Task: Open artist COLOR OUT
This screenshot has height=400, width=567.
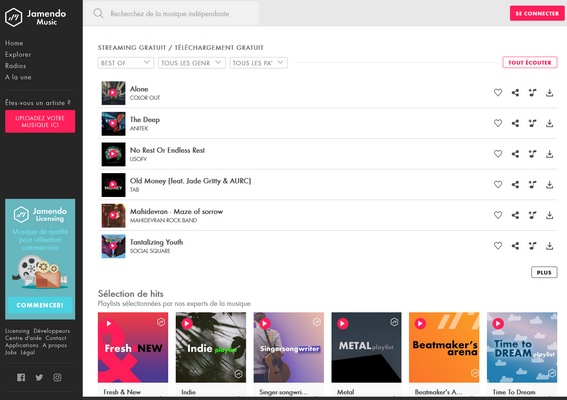Action: (x=145, y=98)
